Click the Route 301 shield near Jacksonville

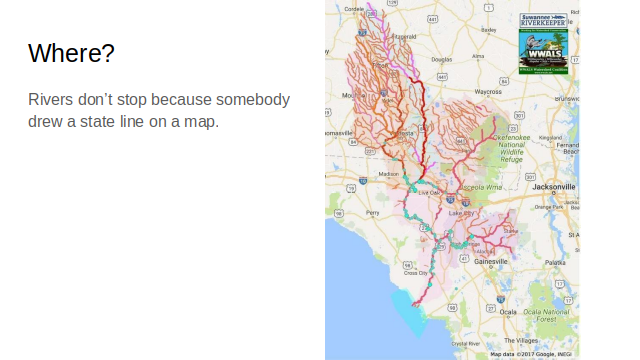pyautogui.click(x=530, y=177)
